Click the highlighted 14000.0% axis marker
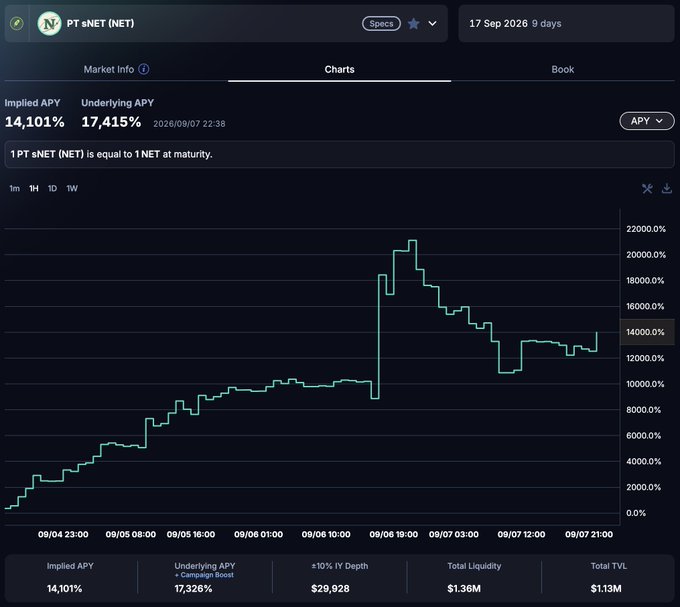680x607 pixels. [x=647, y=332]
